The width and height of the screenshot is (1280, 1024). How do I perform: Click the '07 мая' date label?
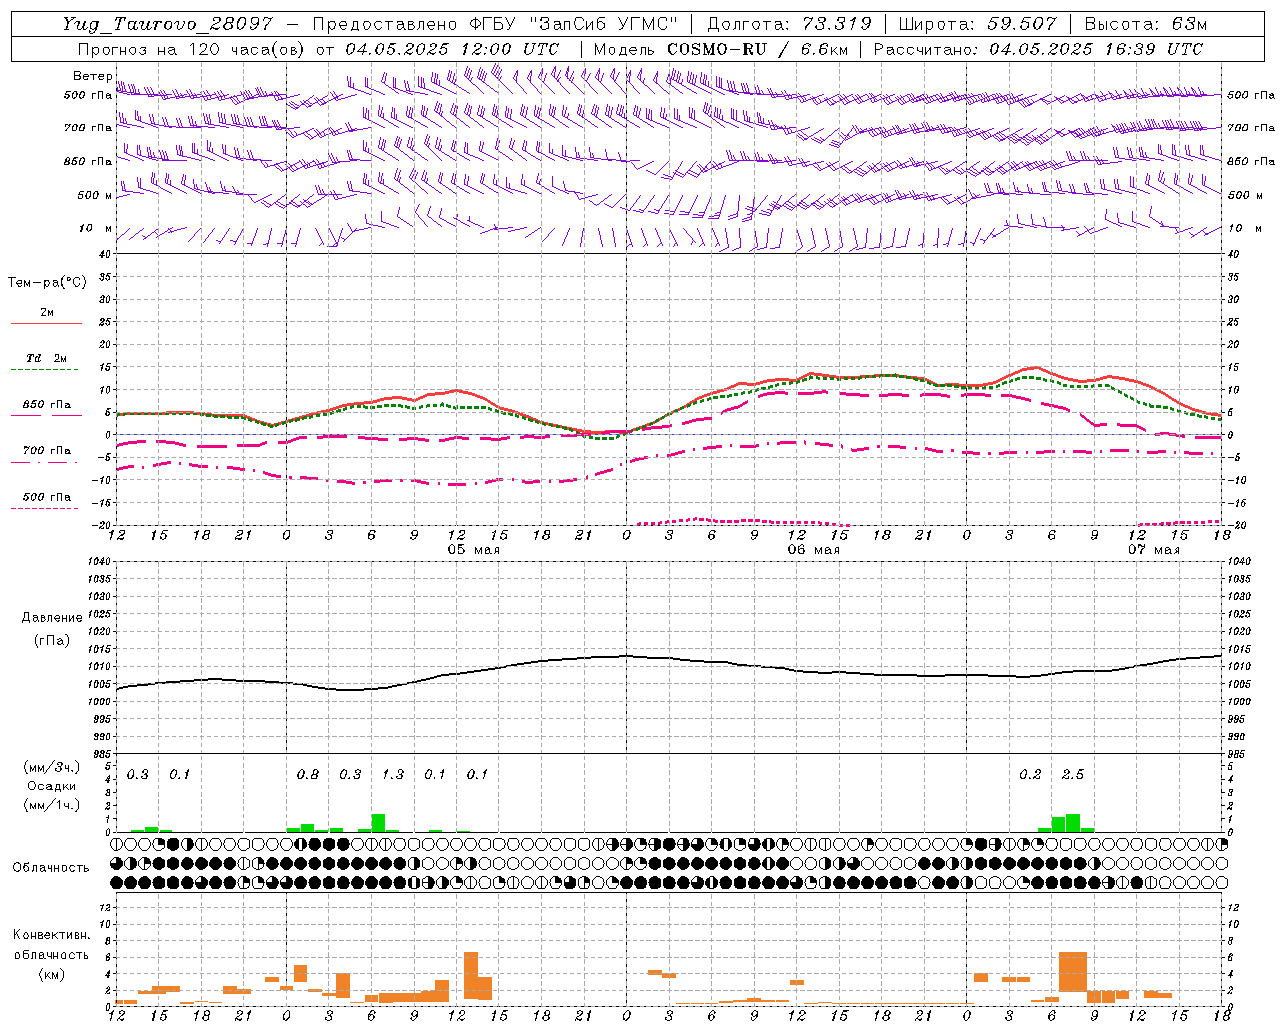pyautogui.click(x=1153, y=550)
